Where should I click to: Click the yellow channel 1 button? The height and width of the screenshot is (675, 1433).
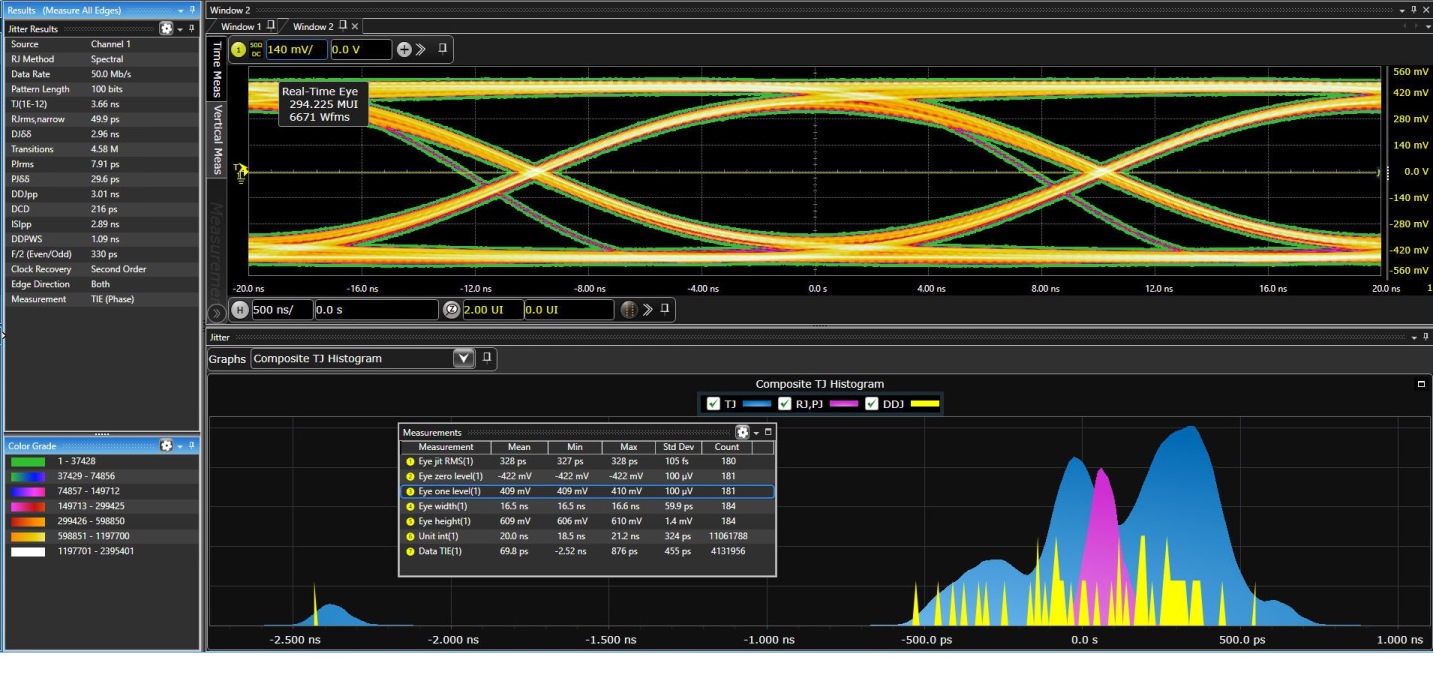tap(239, 50)
